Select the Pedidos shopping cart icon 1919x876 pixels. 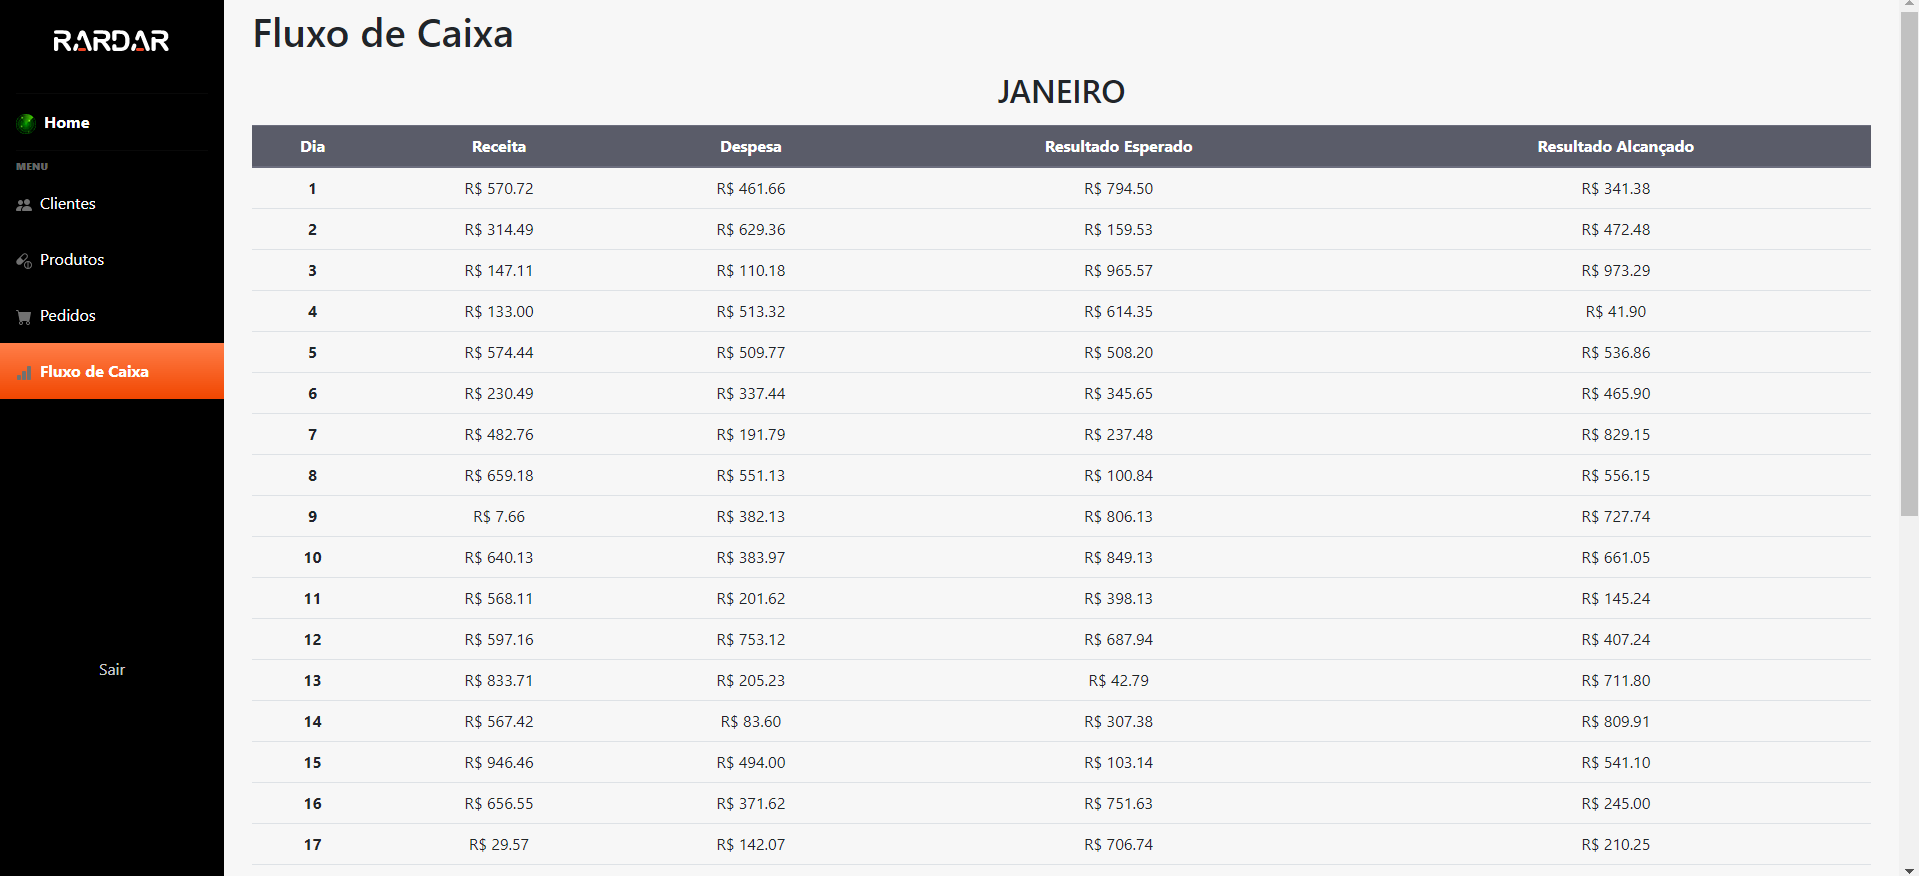pyautogui.click(x=23, y=316)
